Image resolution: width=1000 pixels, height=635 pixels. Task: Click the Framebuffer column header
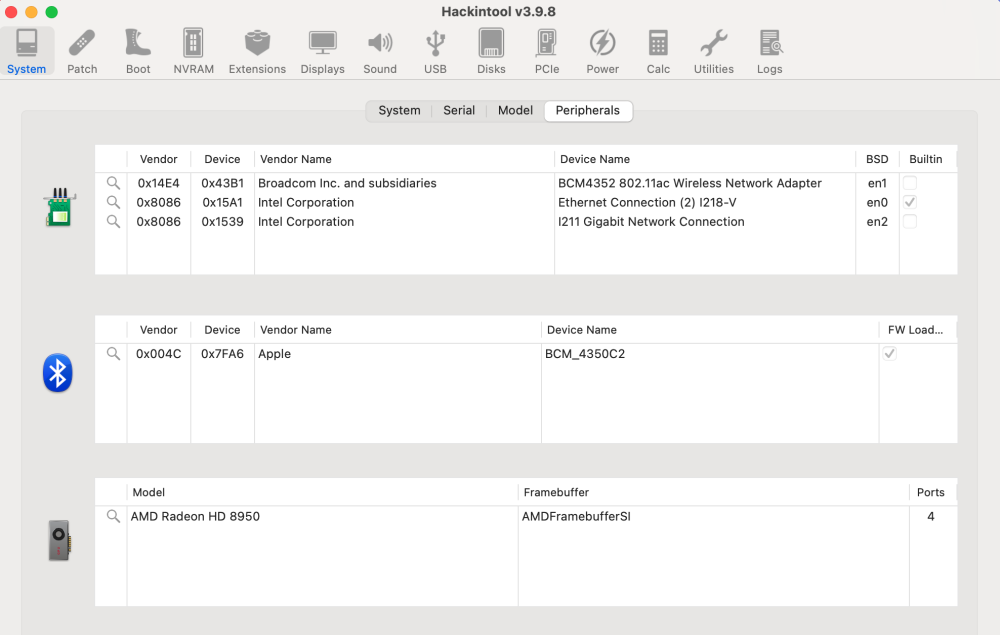[x=713, y=492]
